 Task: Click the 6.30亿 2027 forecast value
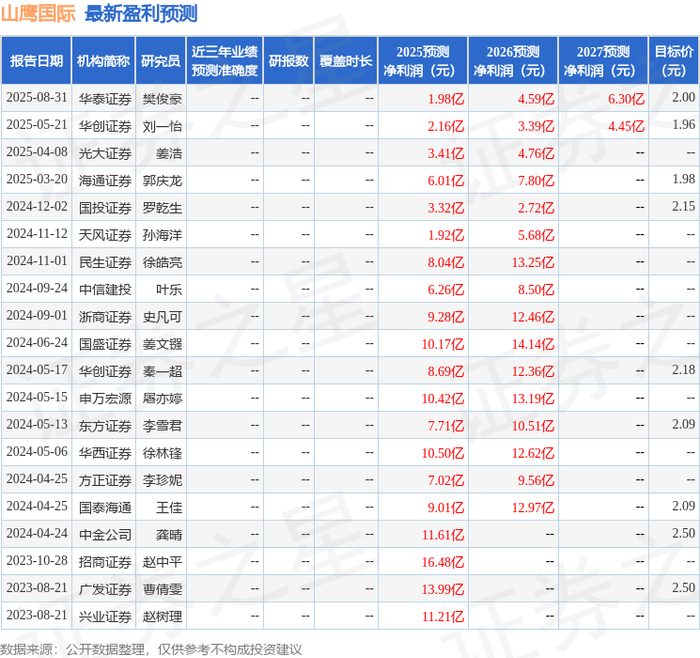626,99
